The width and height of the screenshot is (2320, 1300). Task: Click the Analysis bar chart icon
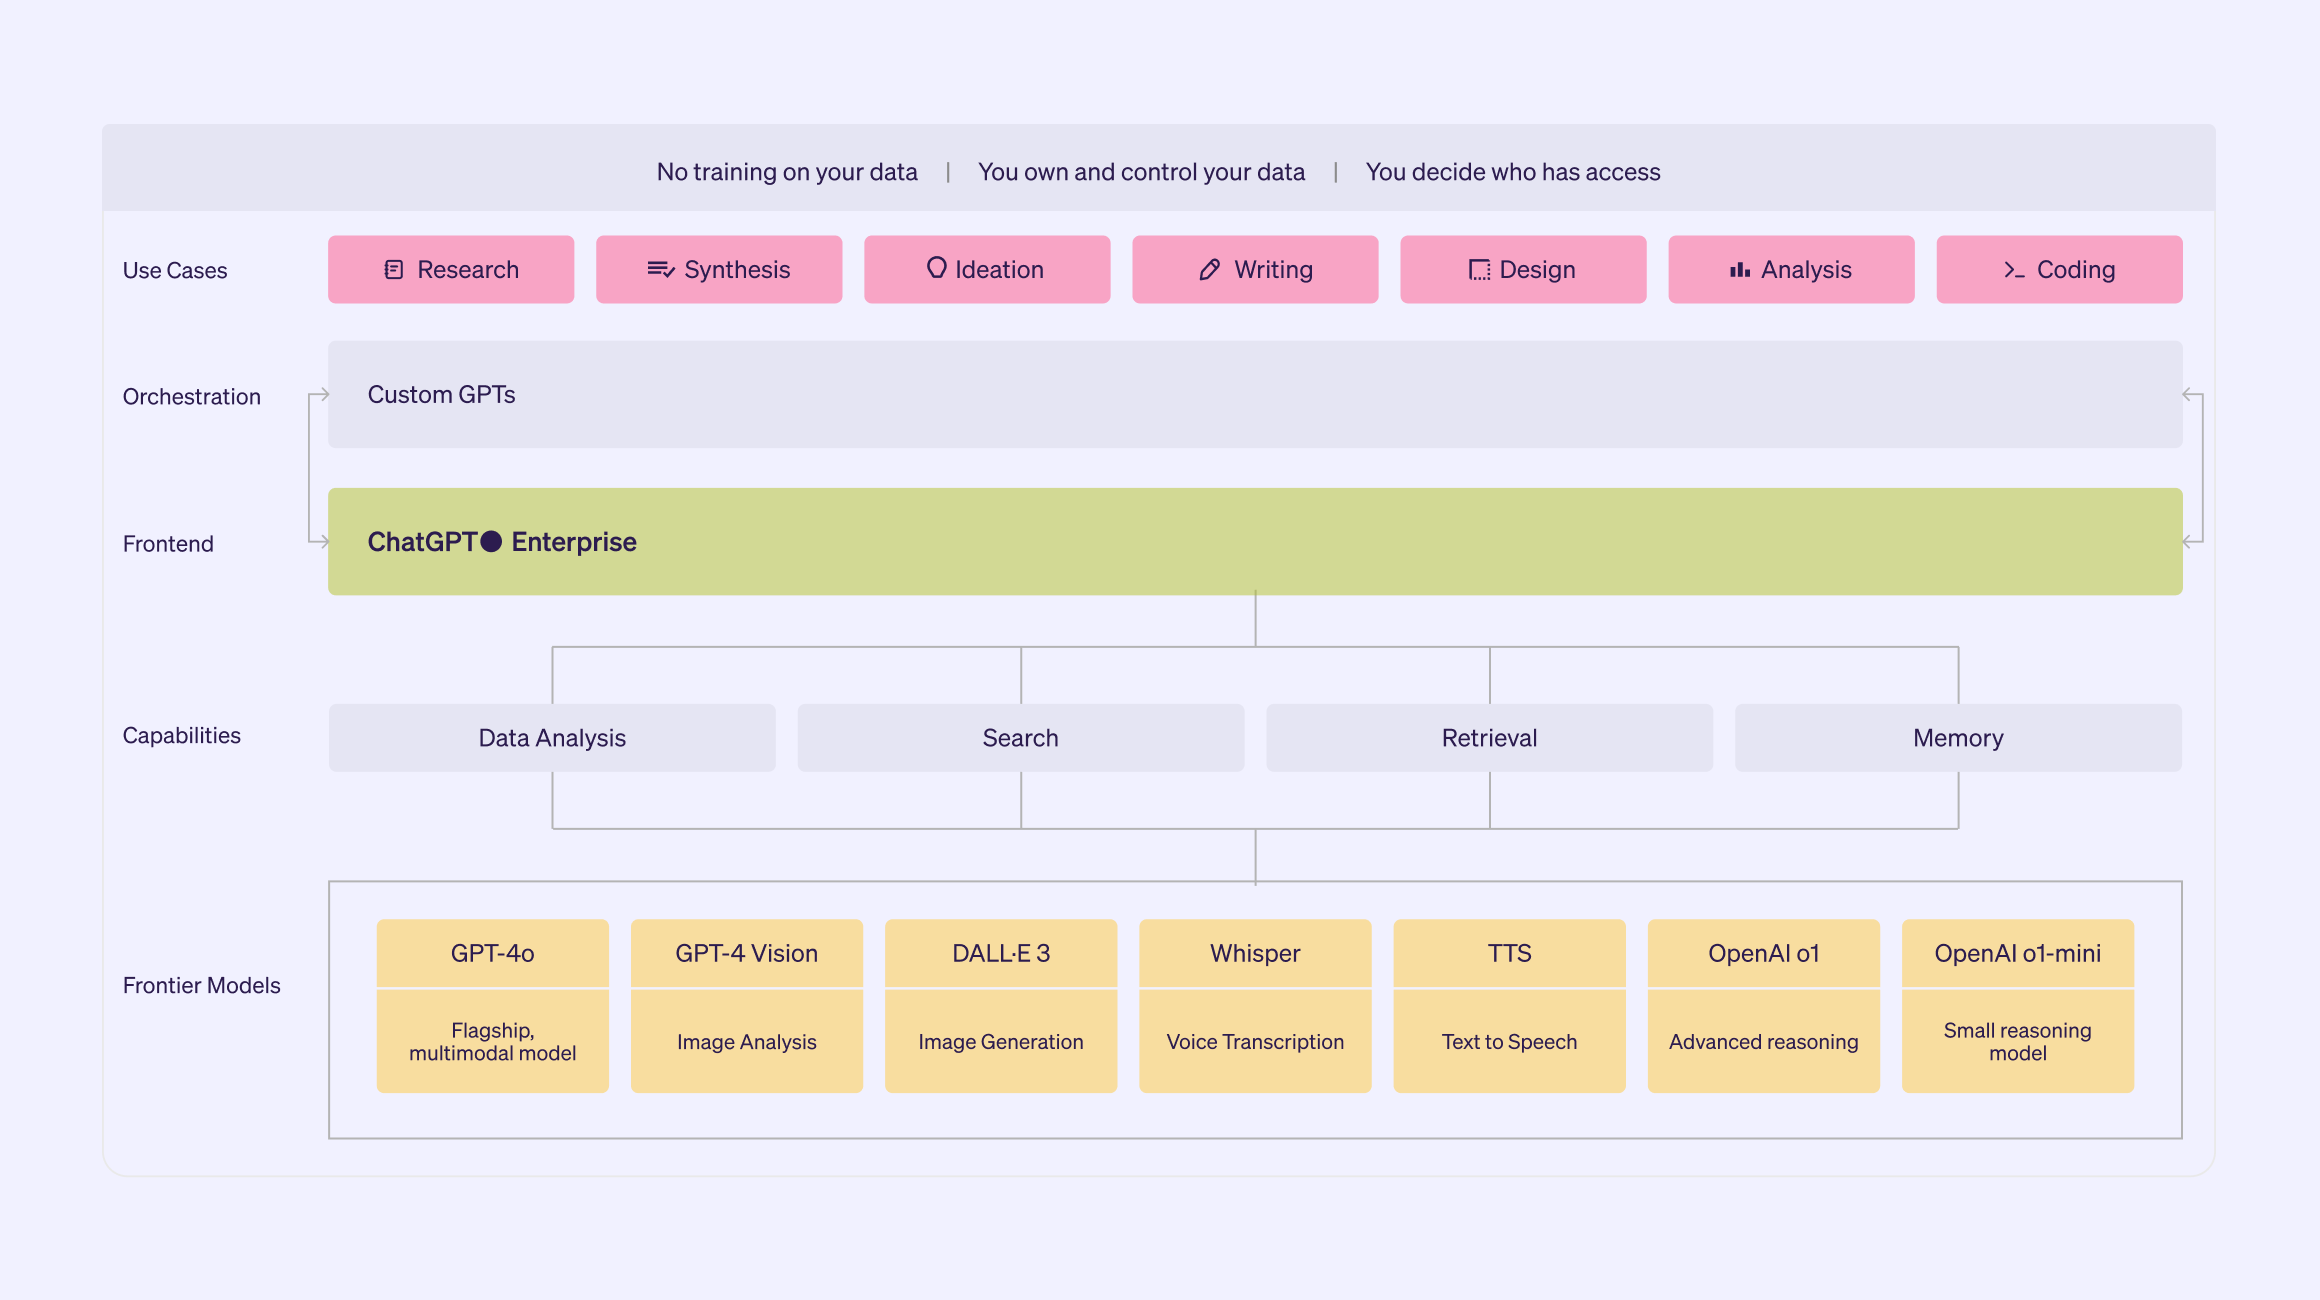1740,270
